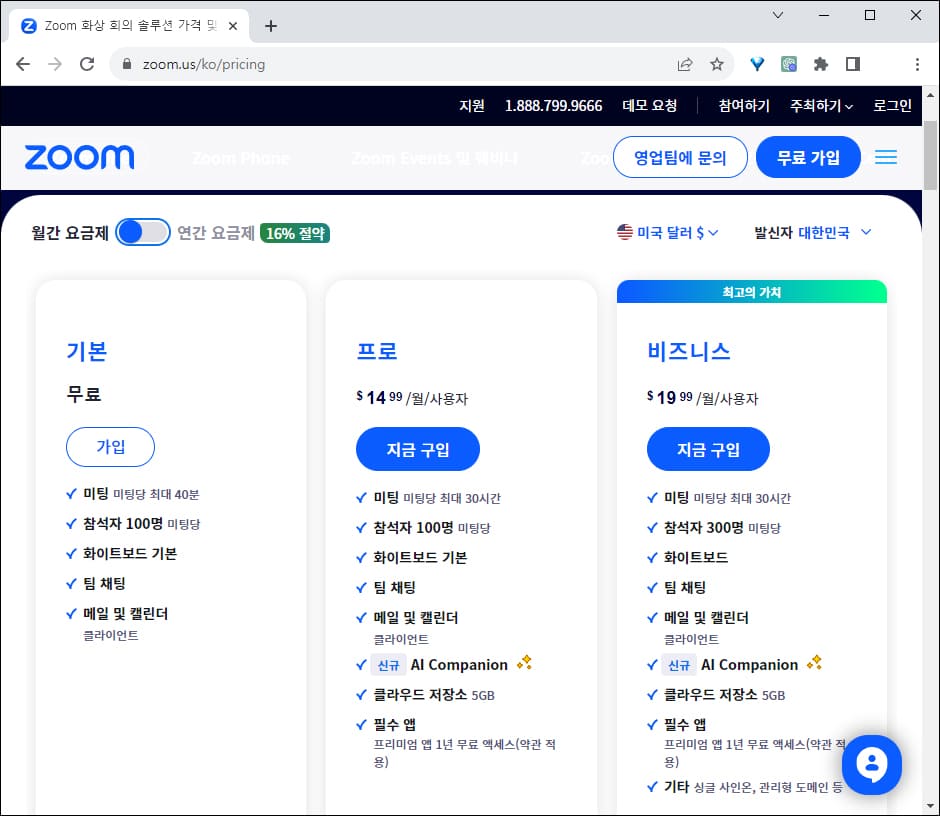Screen dimensions: 940x816
Task: Open the browser extensions puzzle icon
Action: [820, 63]
